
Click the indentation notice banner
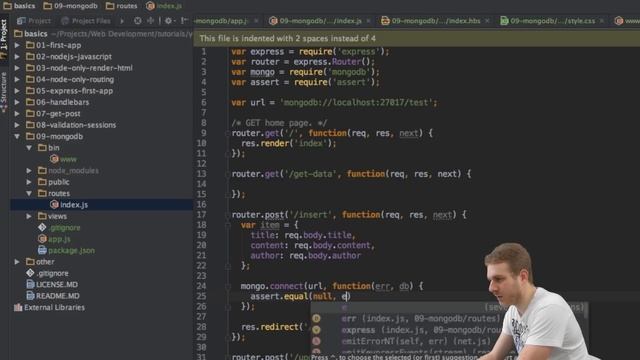click(x=416, y=38)
